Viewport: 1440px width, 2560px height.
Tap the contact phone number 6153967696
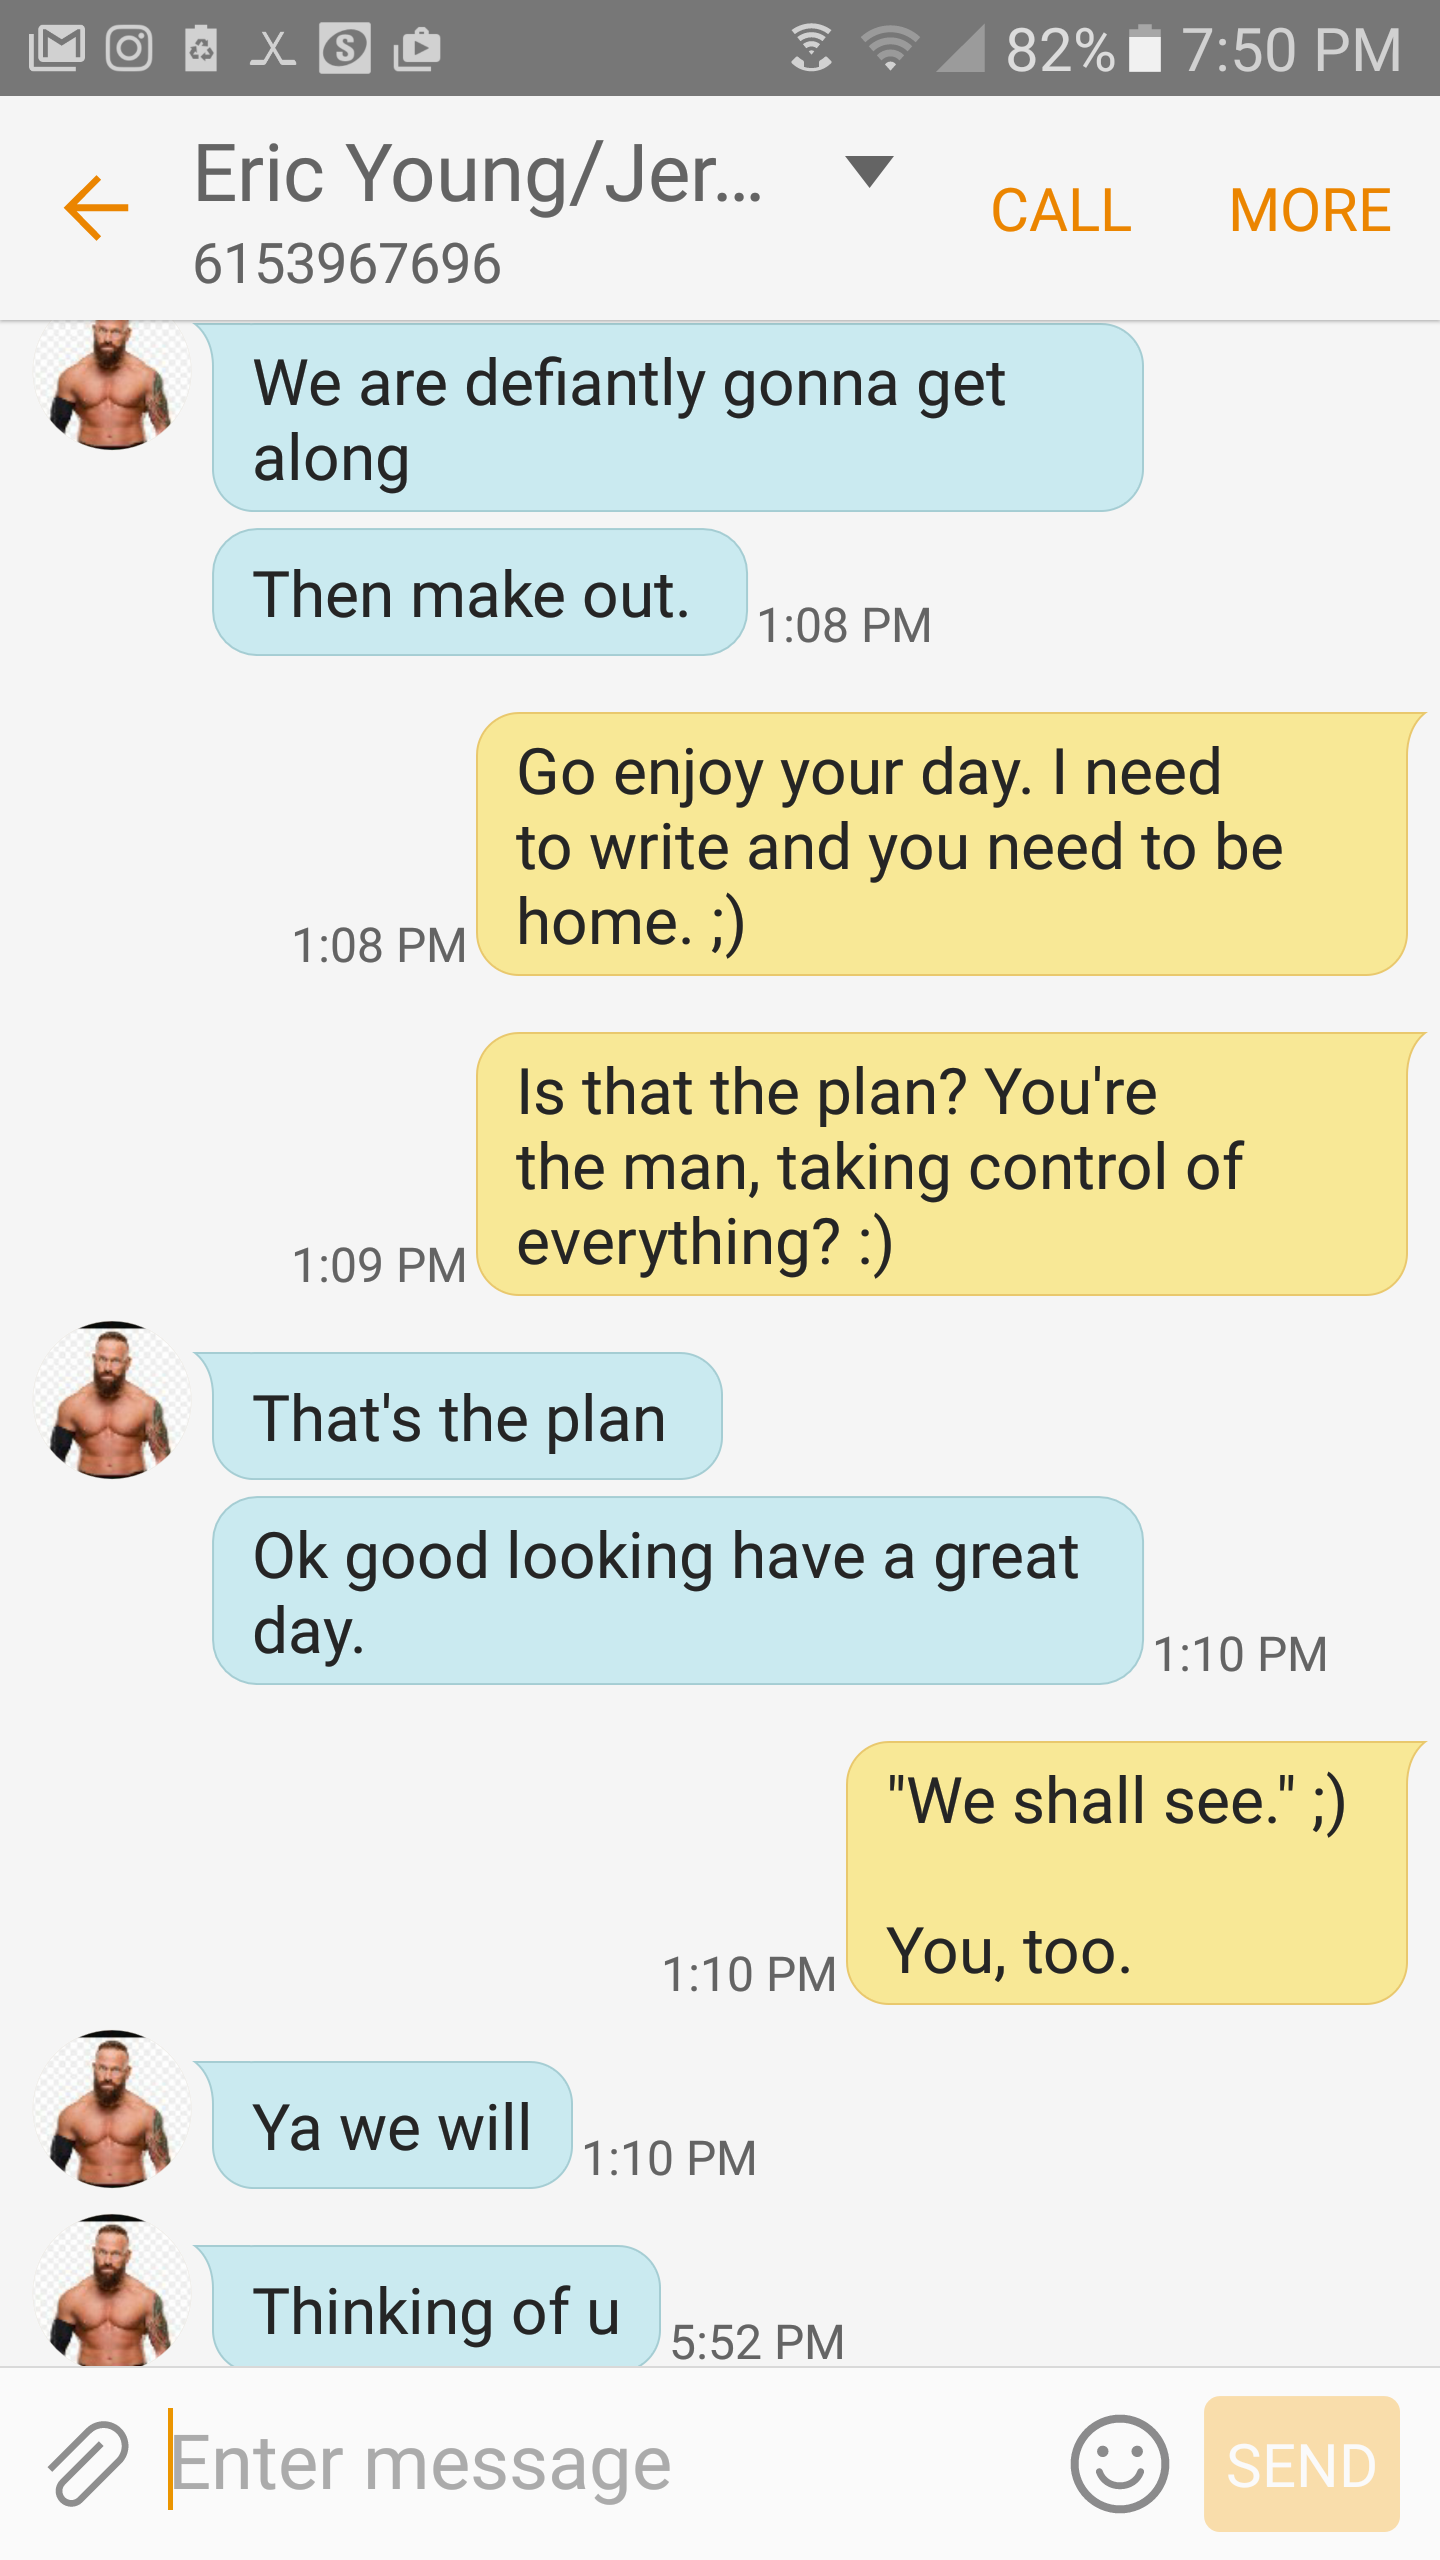[x=347, y=264]
